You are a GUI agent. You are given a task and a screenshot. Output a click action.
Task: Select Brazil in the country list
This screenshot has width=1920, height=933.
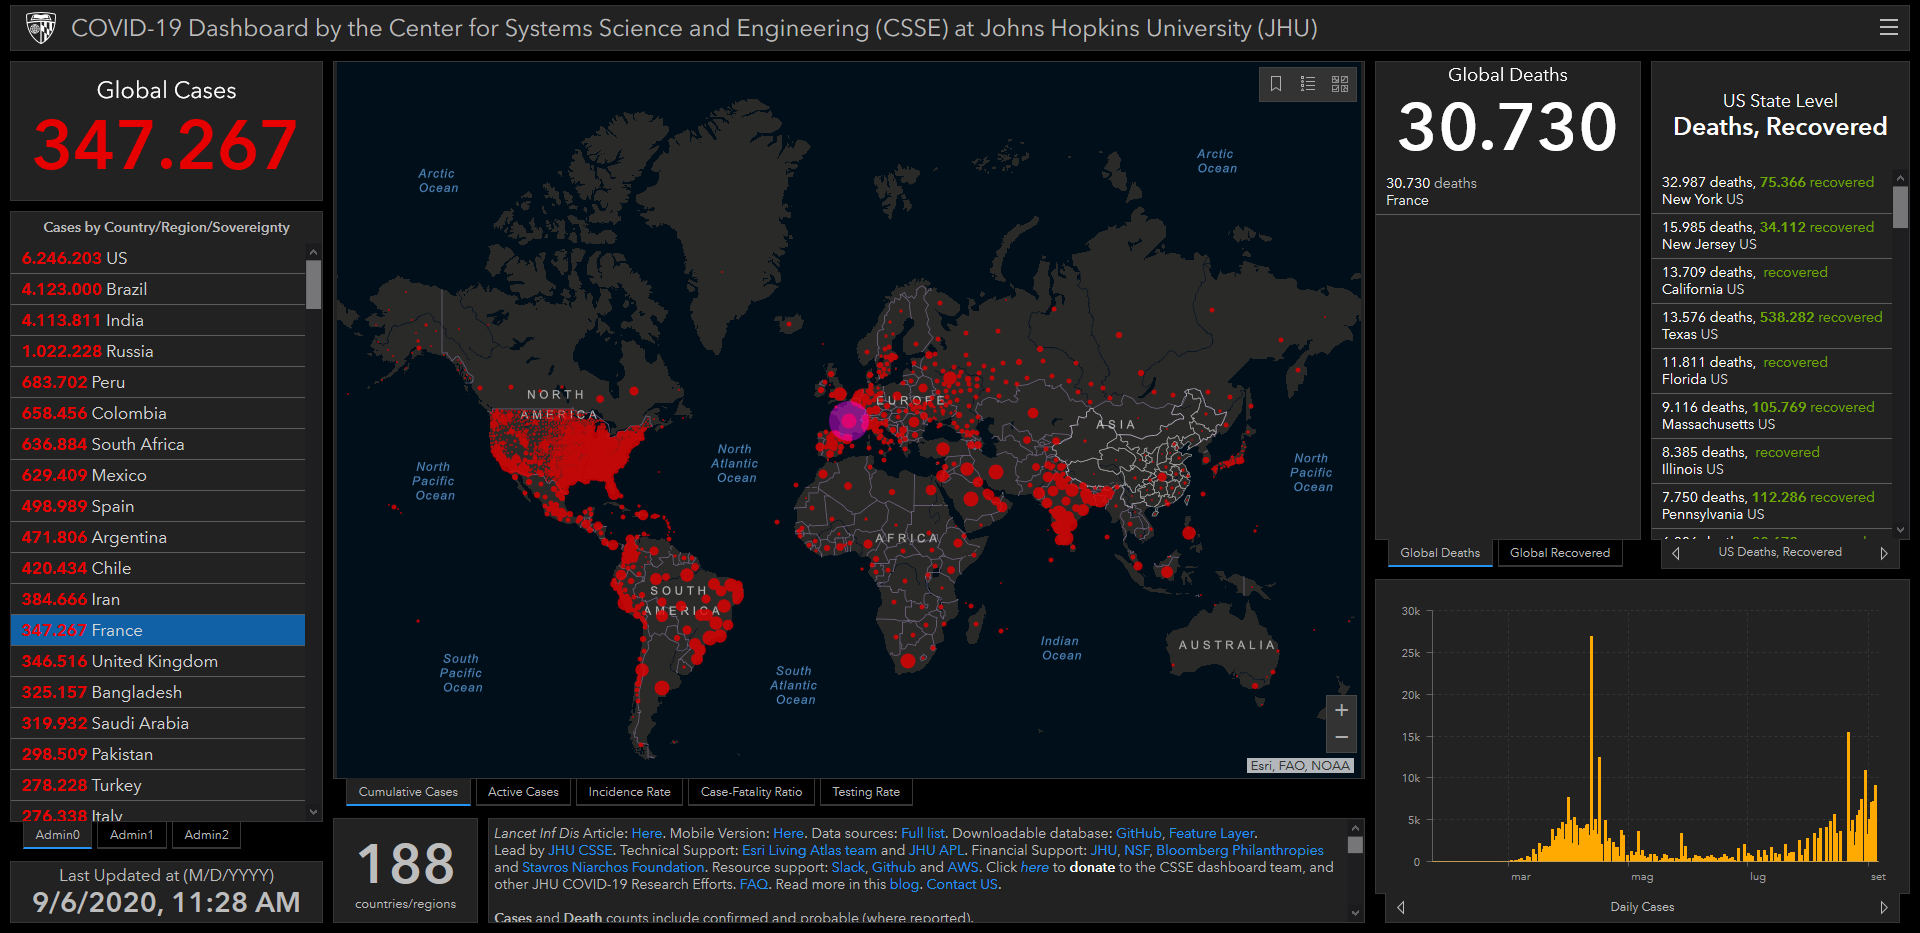coord(158,289)
